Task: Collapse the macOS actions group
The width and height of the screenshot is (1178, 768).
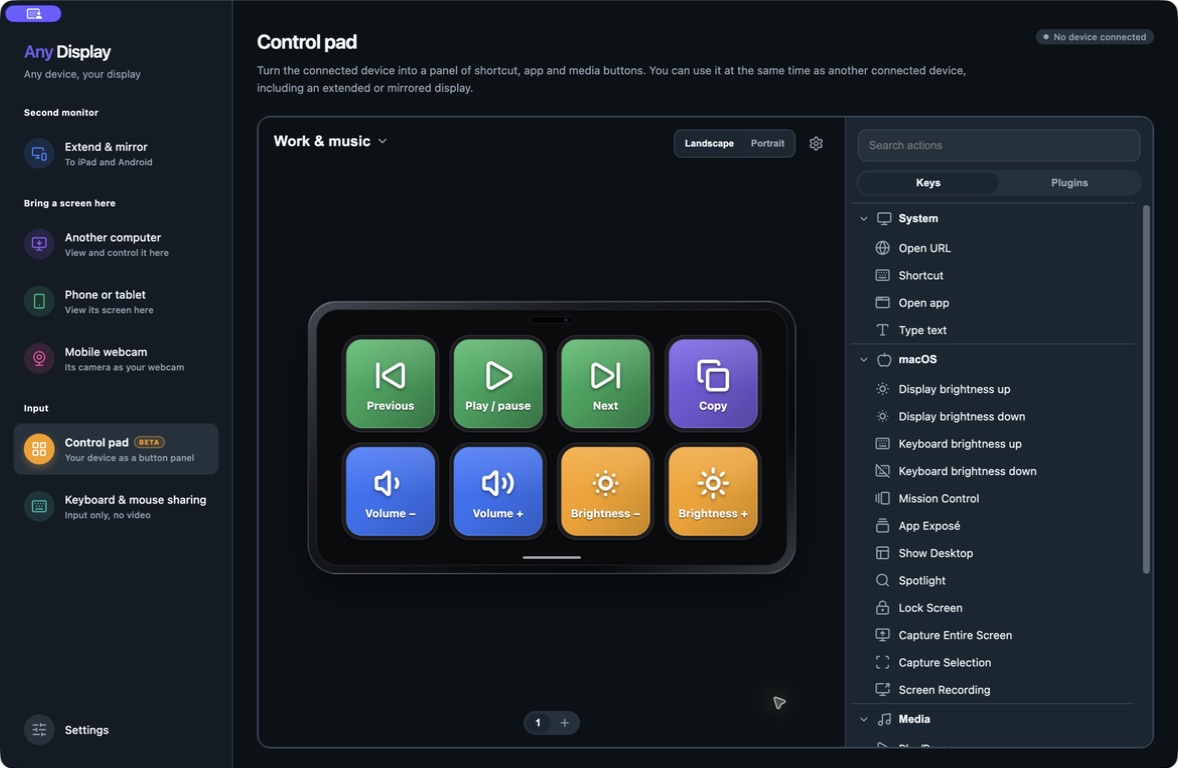Action: tap(864, 360)
